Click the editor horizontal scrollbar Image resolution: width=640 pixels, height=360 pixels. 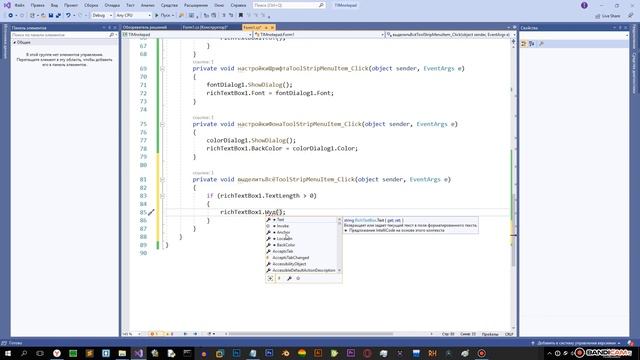(310, 334)
